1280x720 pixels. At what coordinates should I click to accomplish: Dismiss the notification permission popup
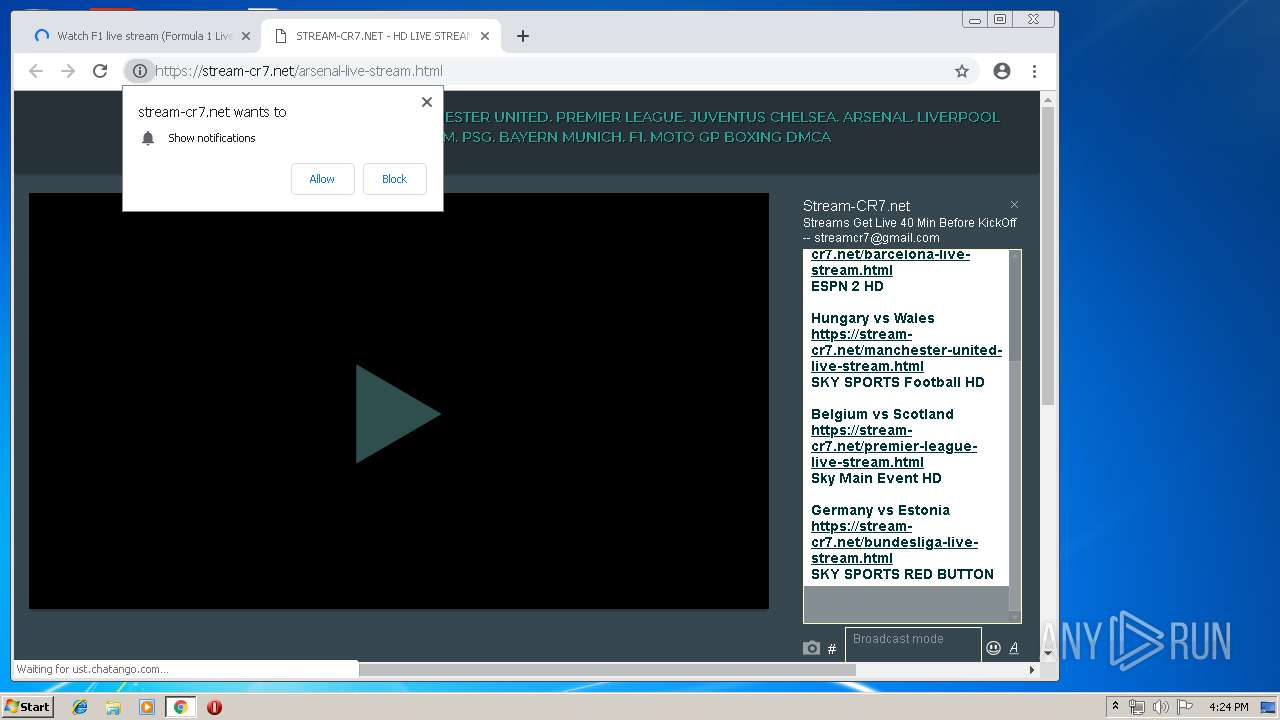pos(427,102)
